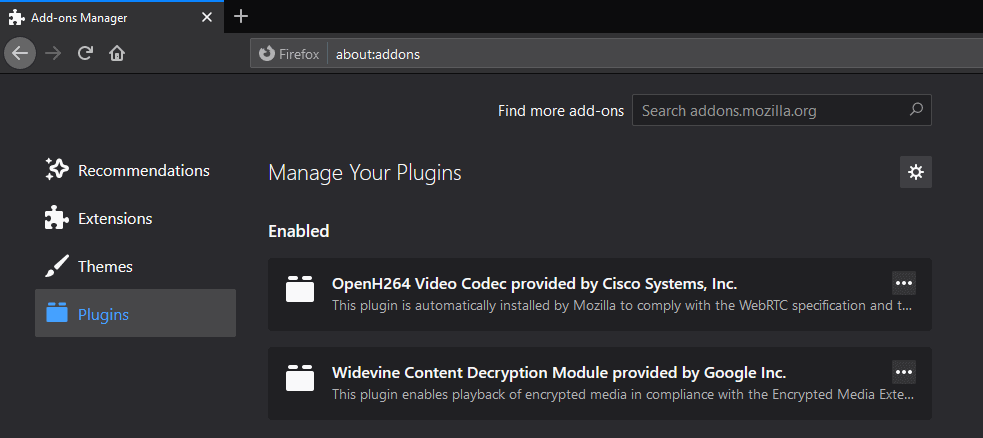Click the search magnifier icon in add-ons search

pyautogui.click(x=916, y=110)
